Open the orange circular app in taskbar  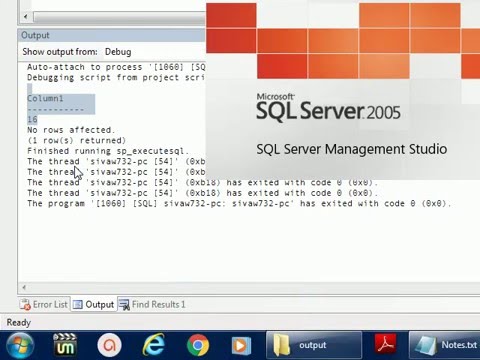click(x=109, y=345)
